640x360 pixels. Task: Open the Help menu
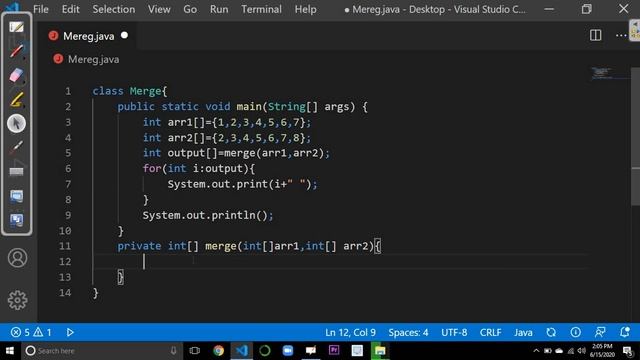point(306,9)
